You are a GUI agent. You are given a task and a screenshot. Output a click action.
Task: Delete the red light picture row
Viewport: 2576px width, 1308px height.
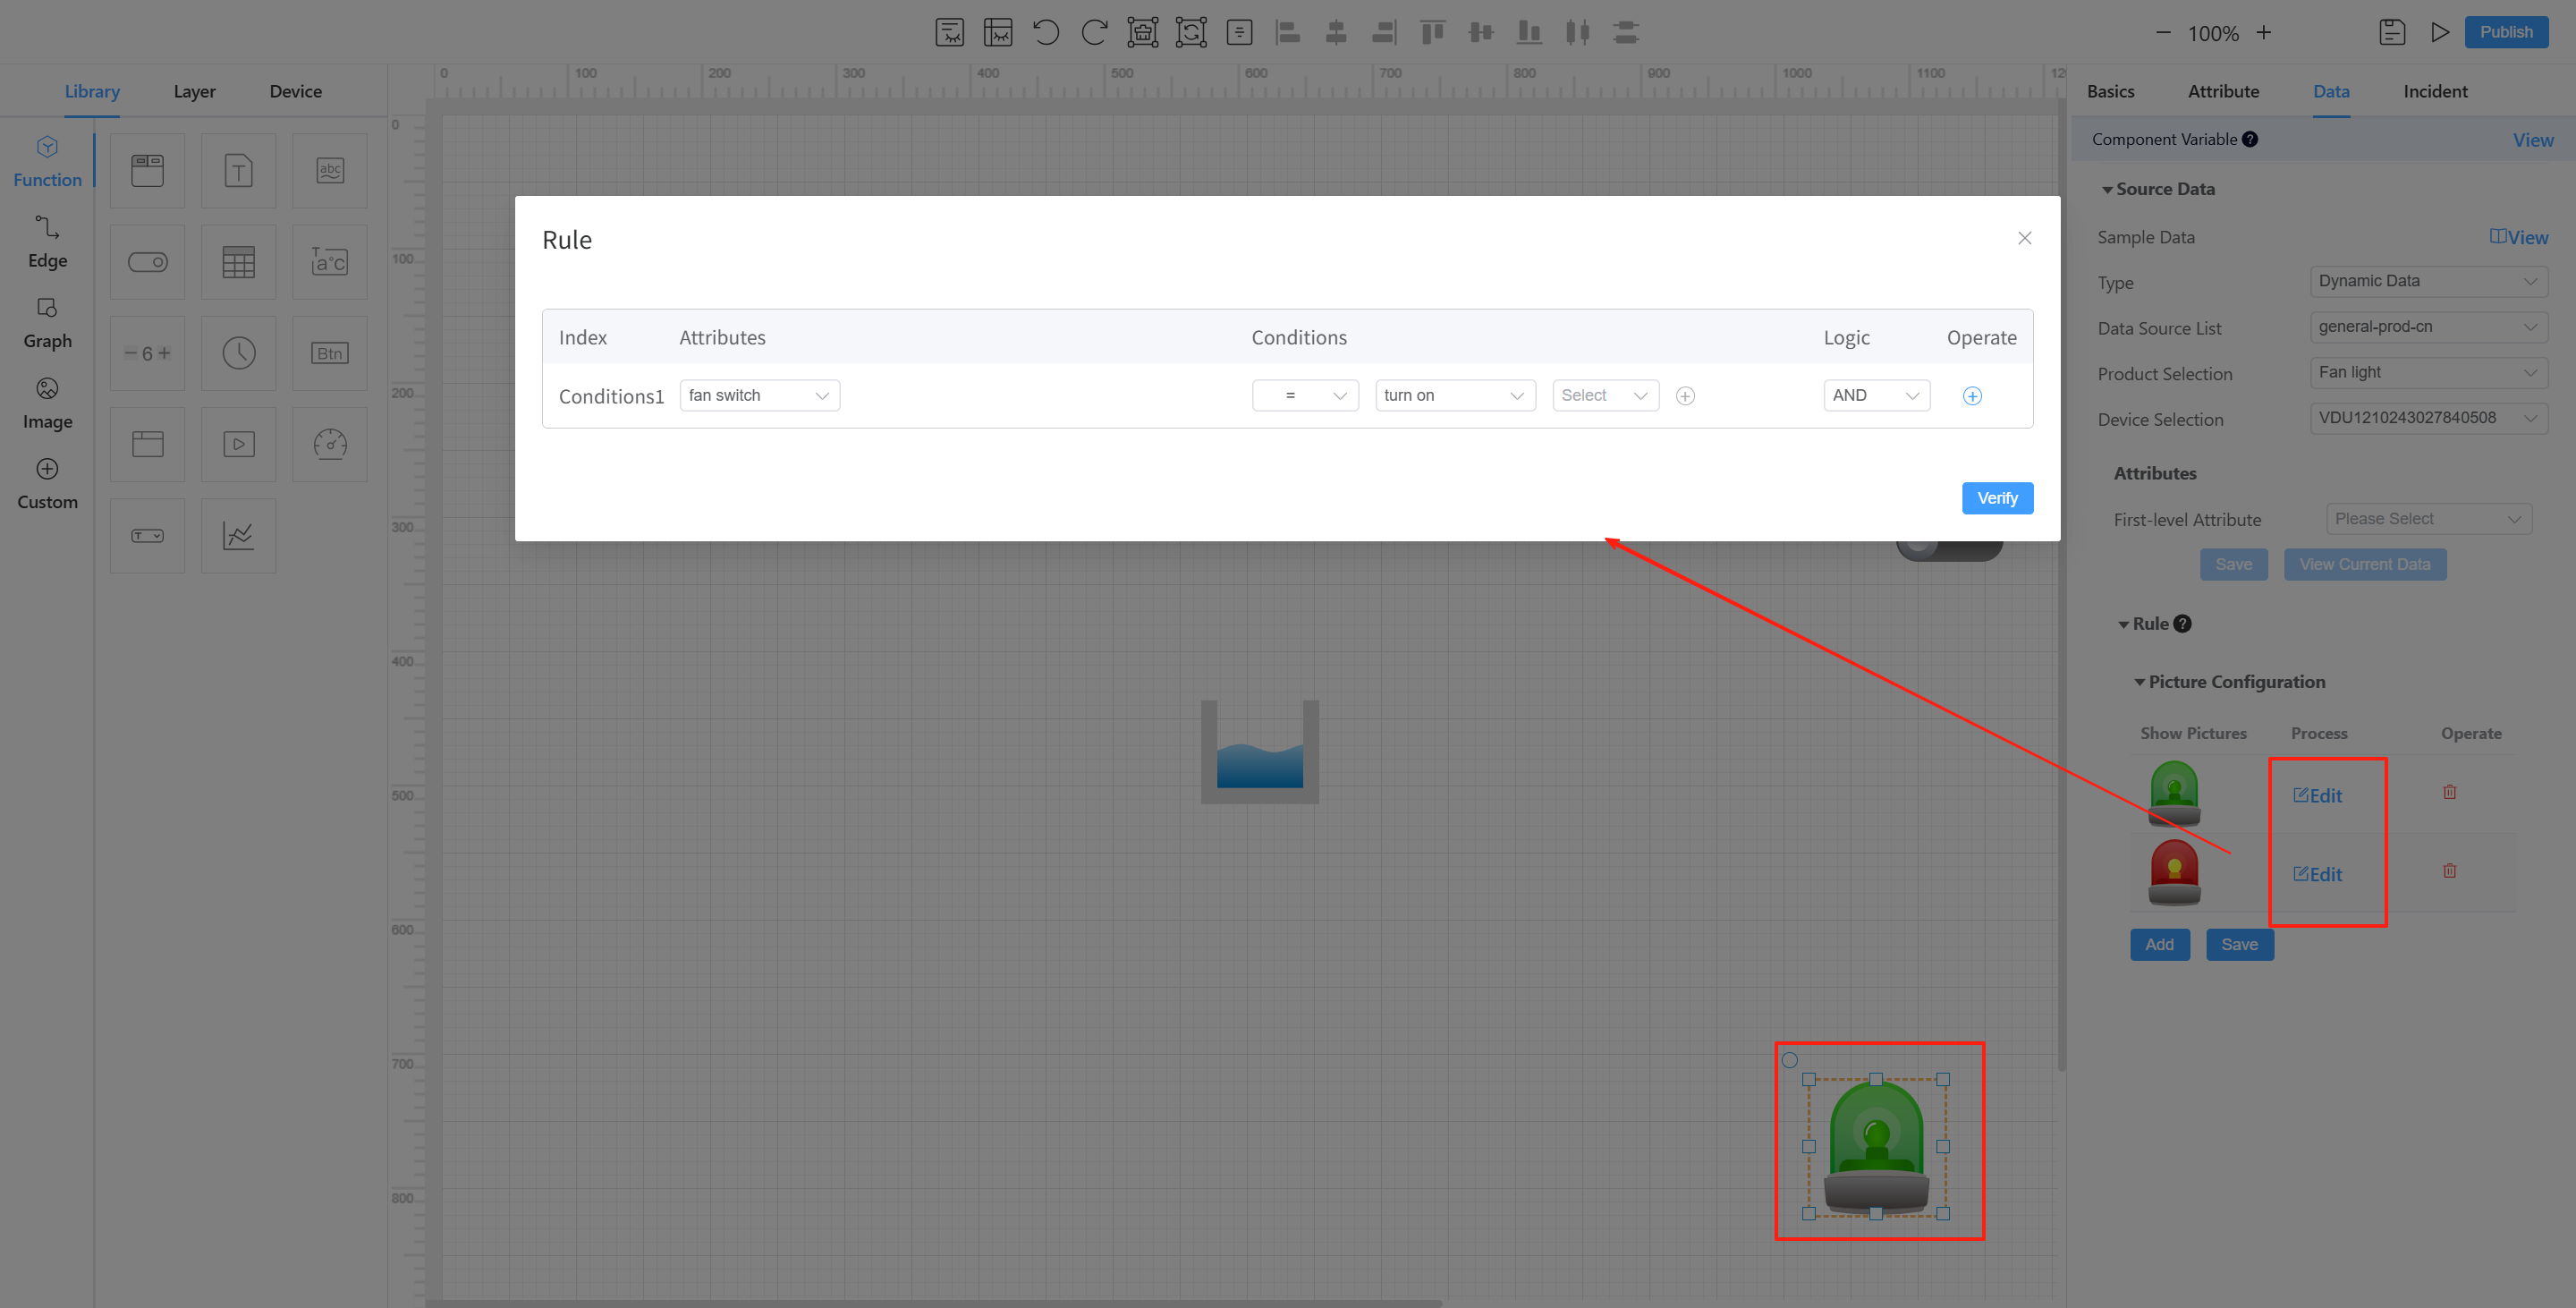(2449, 870)
